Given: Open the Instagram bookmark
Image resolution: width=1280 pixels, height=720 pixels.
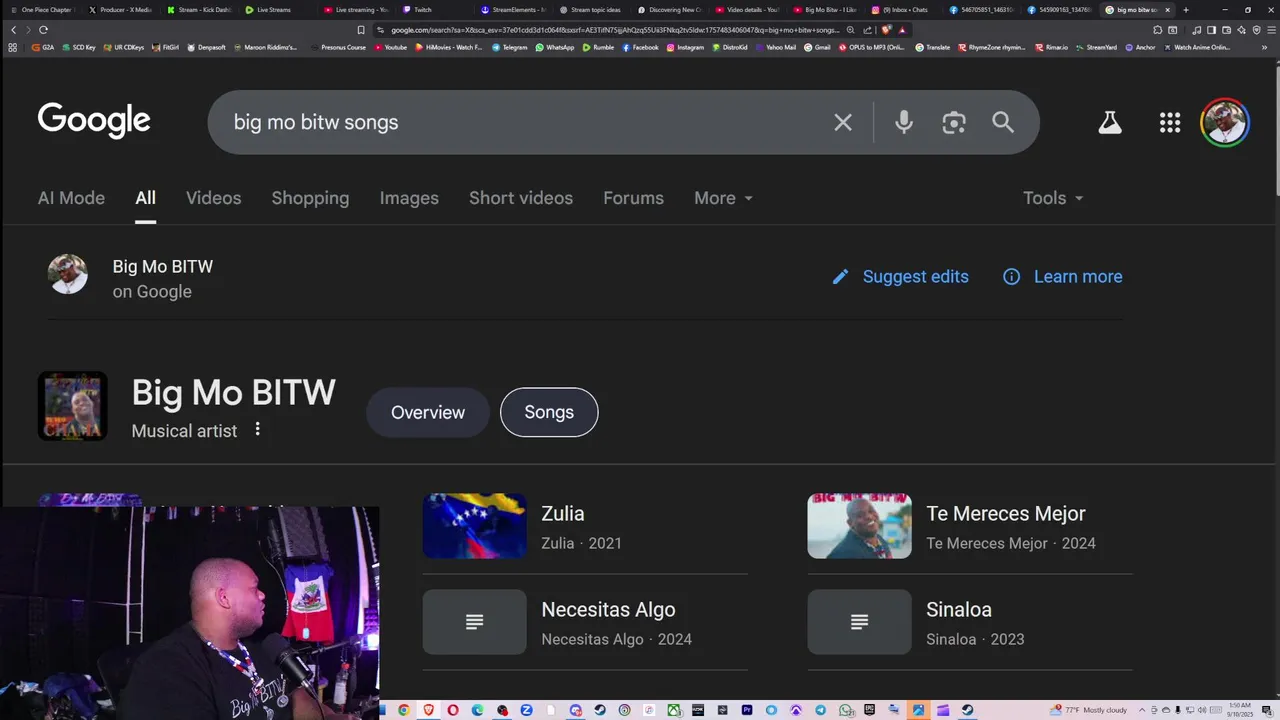Looking at the screenshot, I should pos(685,47).
